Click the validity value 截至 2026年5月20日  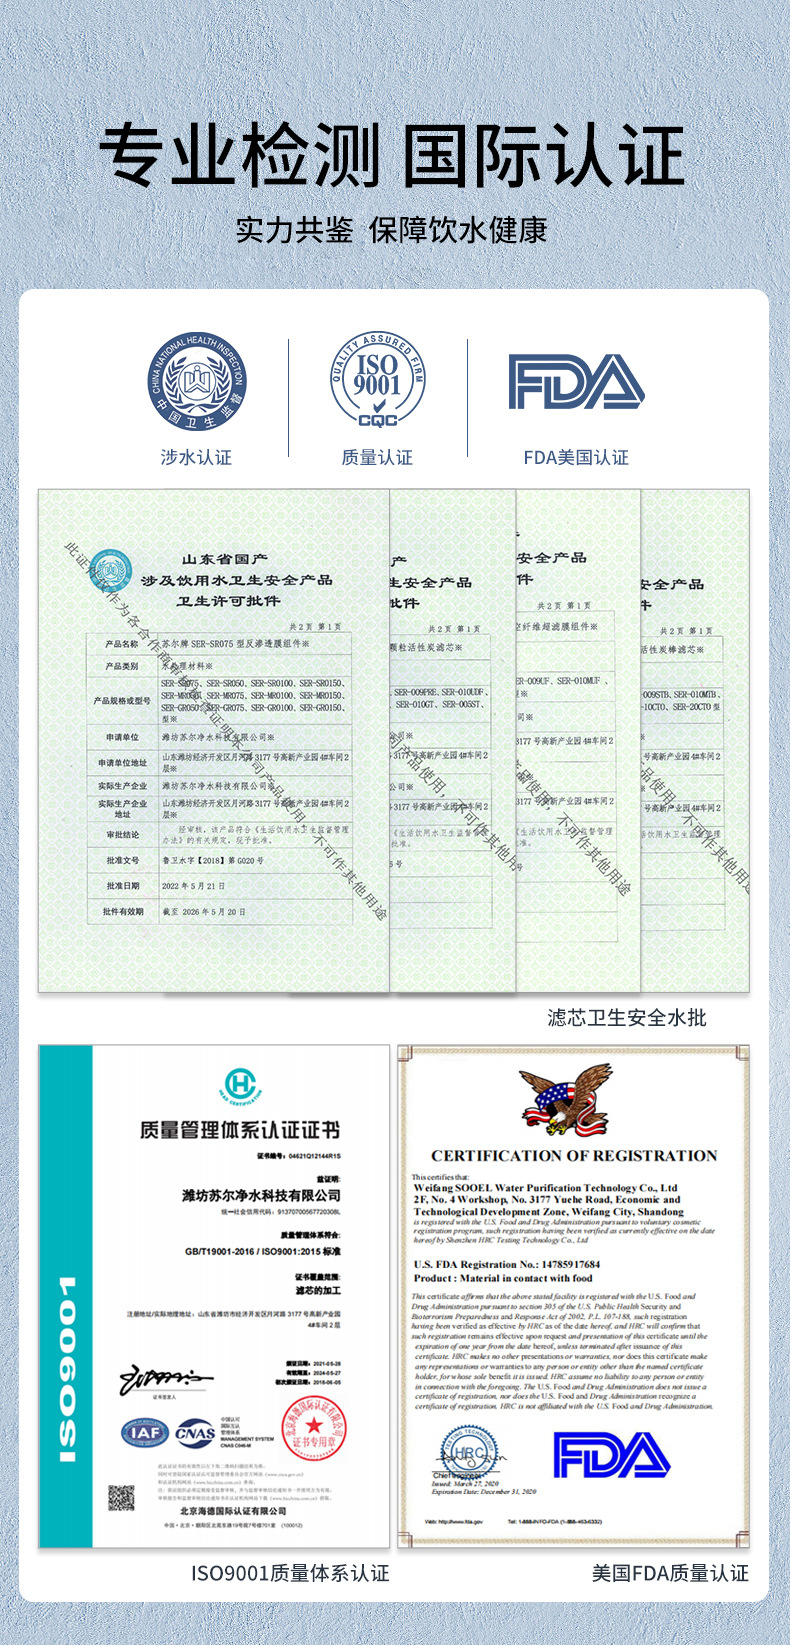pyautogui.click(x=204, y=912)
